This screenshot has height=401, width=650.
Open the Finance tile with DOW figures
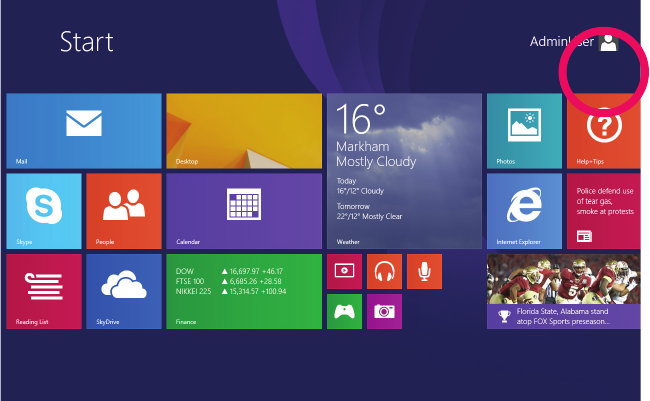(244, 292)
